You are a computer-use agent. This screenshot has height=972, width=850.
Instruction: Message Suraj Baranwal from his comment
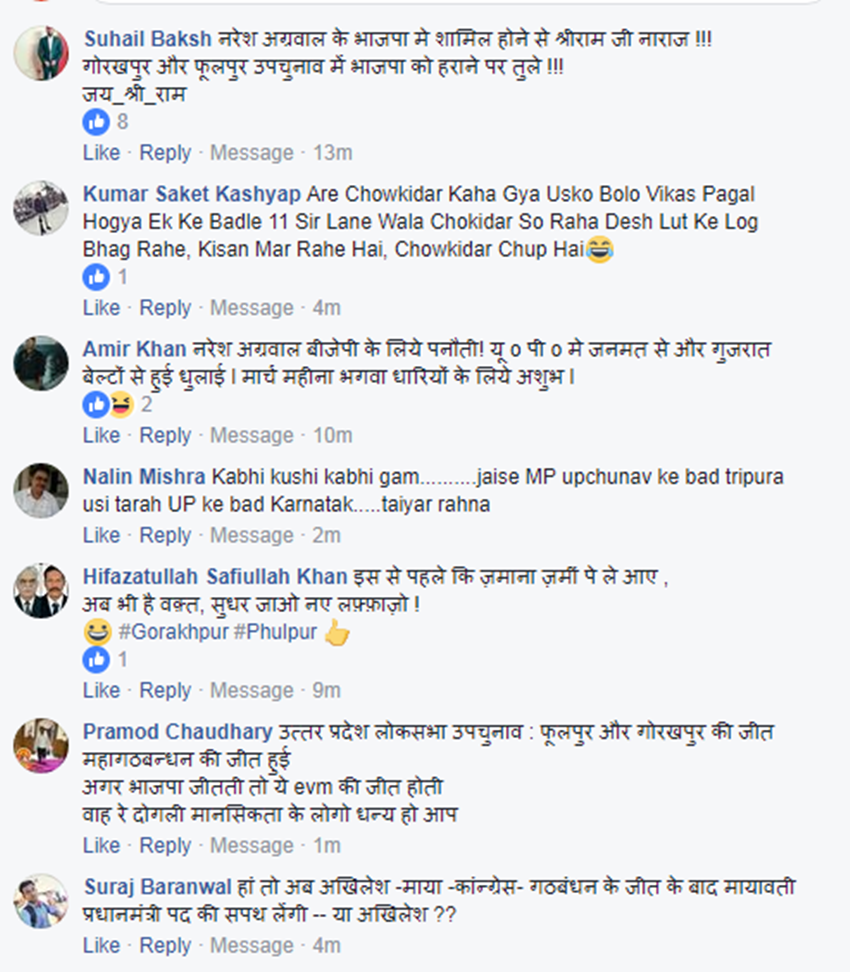tap(252, 945)
